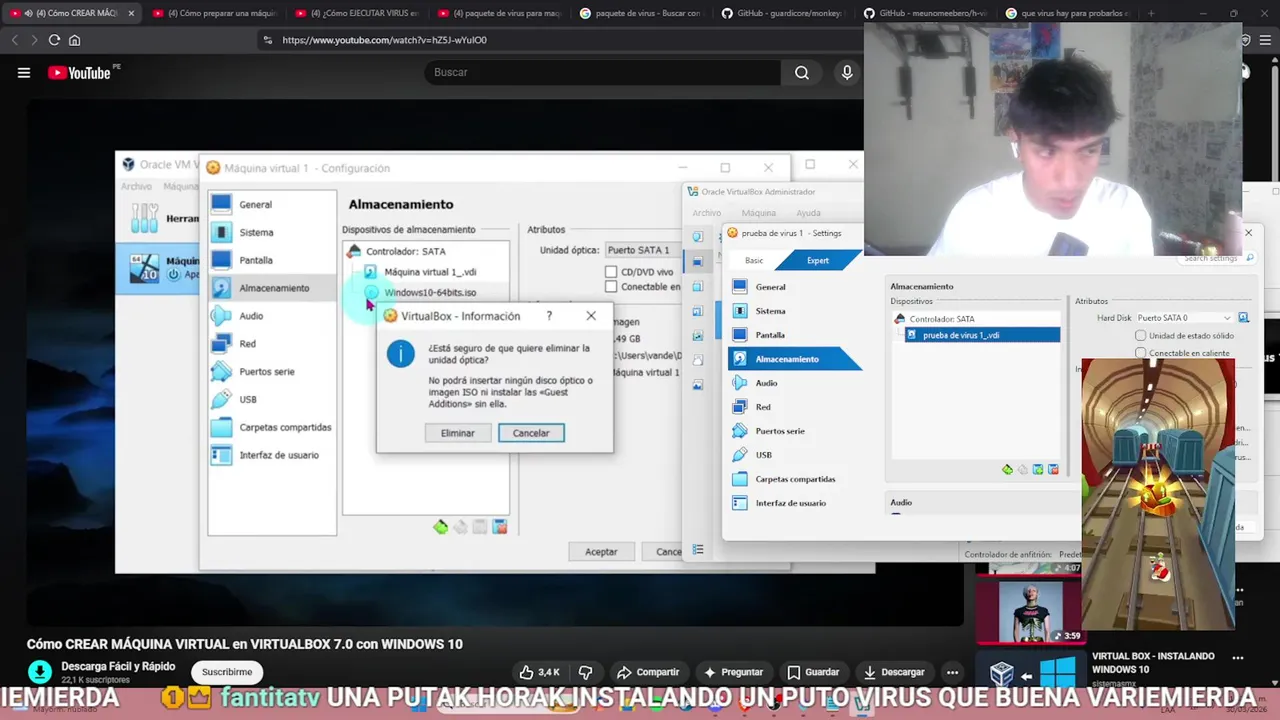Select prueba de virus 1_.vdi disk
1280x720 pixels.
982,335
